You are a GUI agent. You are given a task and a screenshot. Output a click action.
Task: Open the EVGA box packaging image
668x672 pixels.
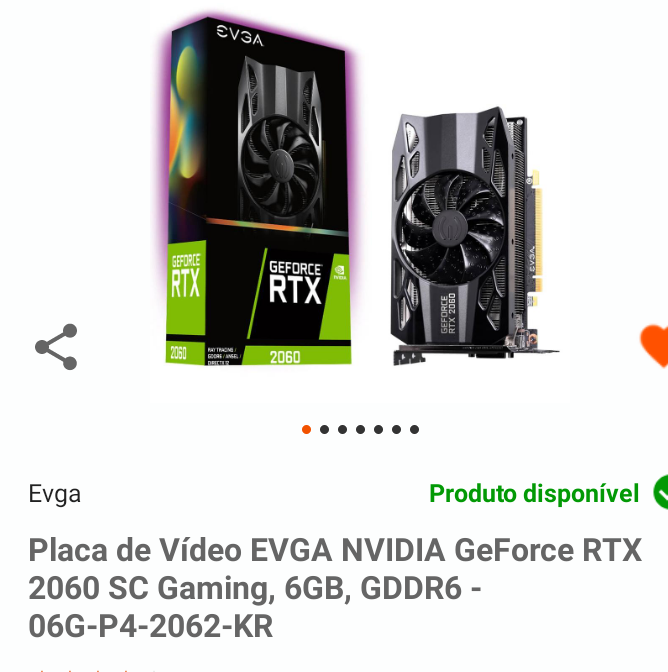coord(258,191)
